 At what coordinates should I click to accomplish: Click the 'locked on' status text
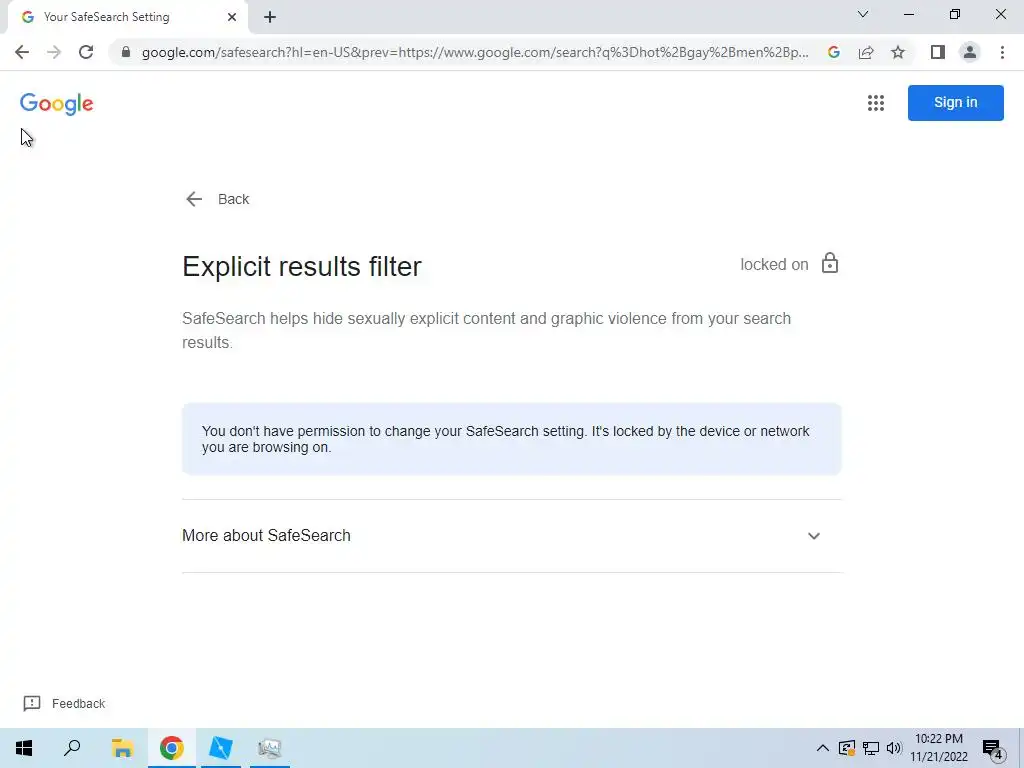click(774, 264)
